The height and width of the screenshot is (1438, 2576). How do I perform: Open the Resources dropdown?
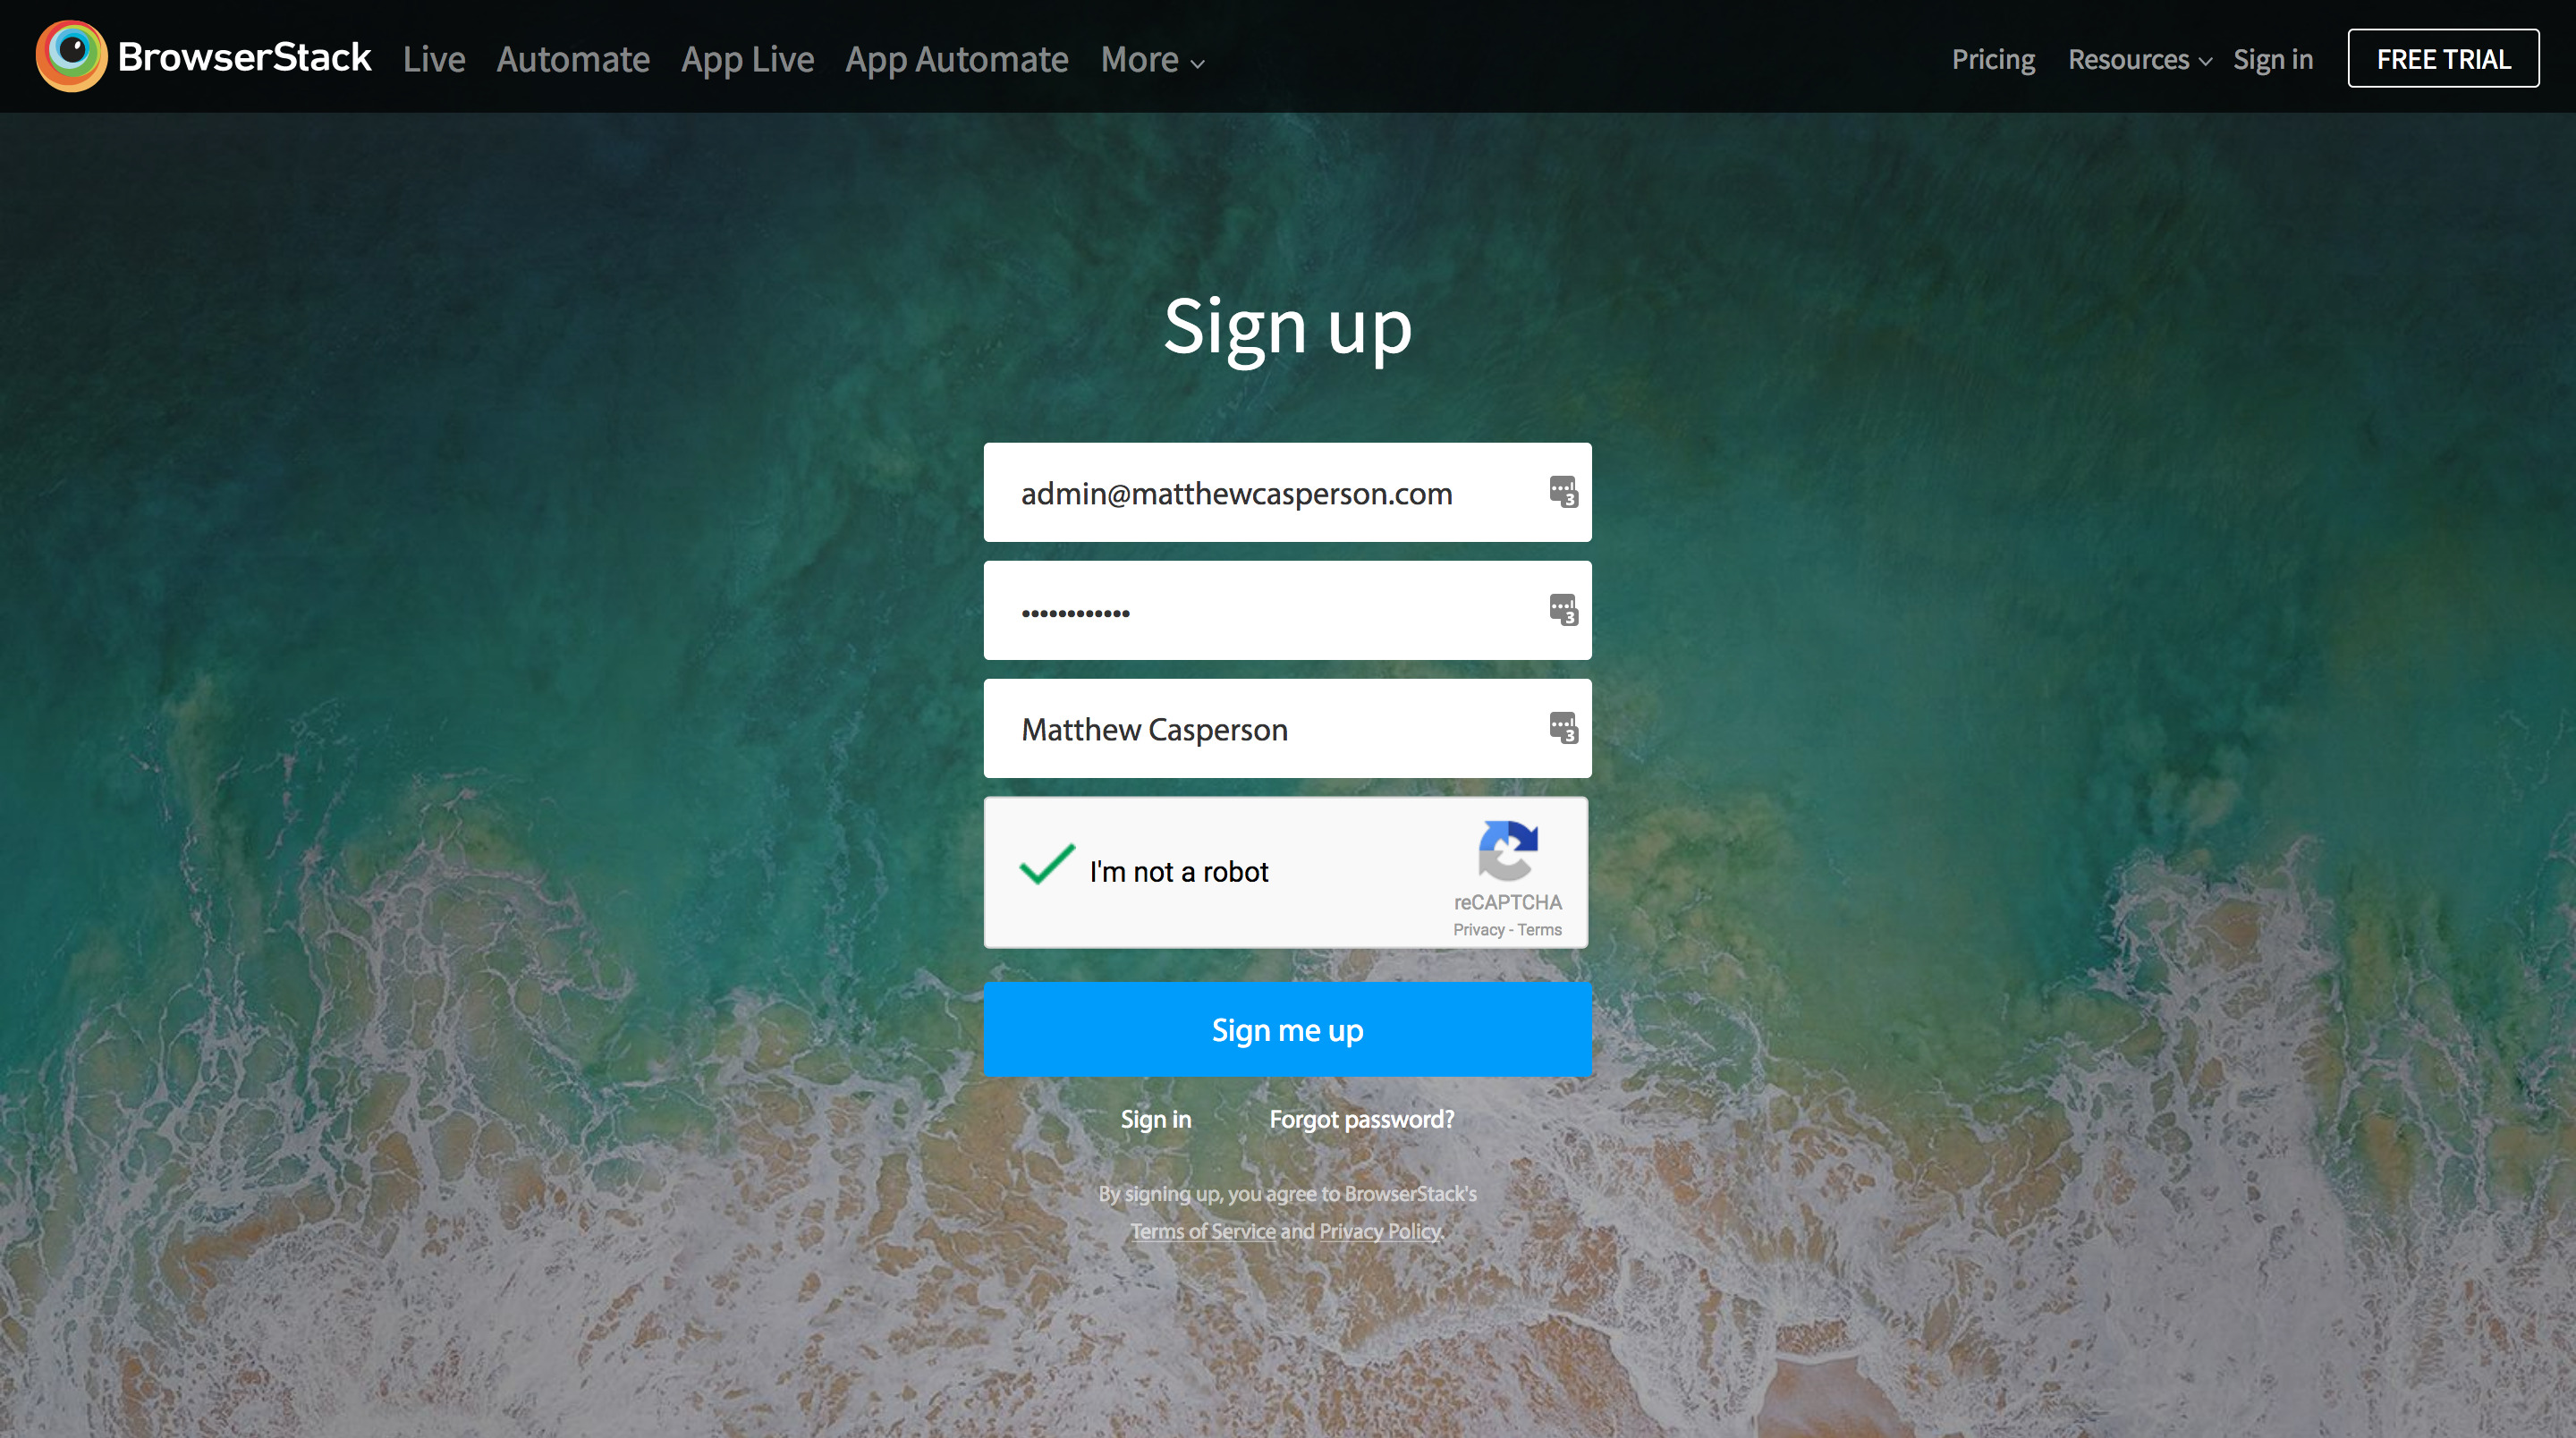click(2139, 60)
